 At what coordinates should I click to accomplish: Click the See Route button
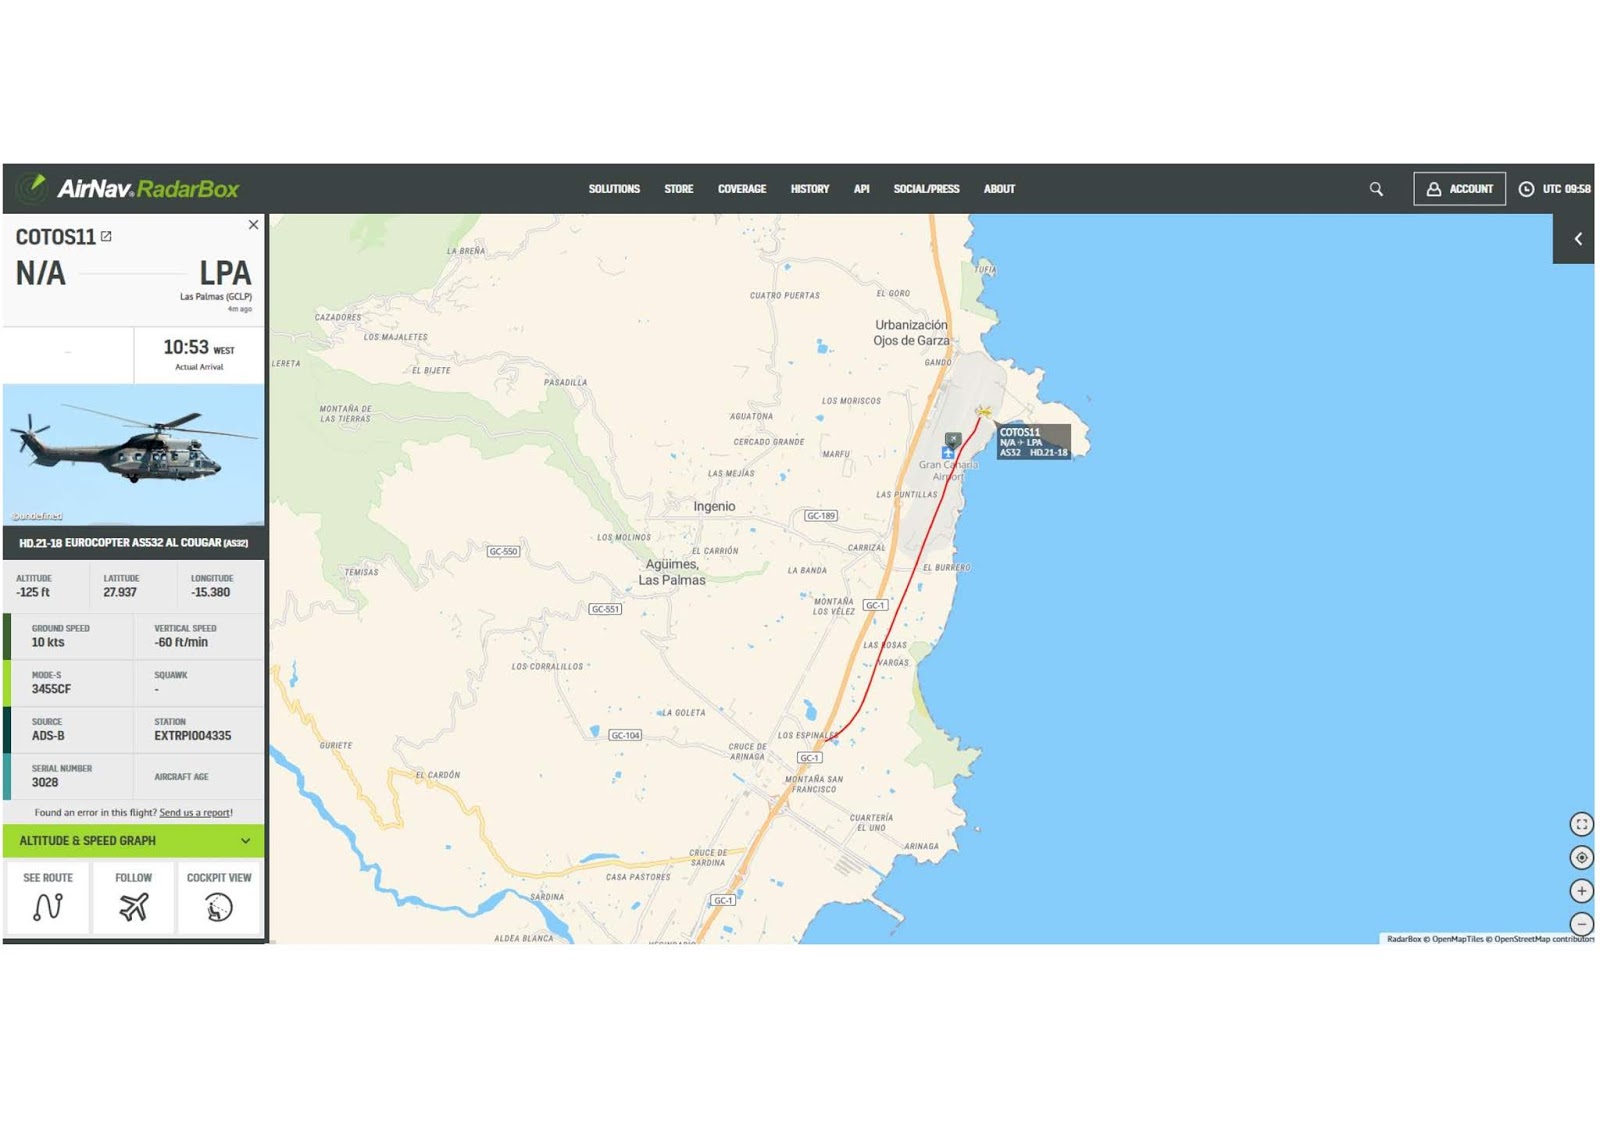click(x=48, y=896)
